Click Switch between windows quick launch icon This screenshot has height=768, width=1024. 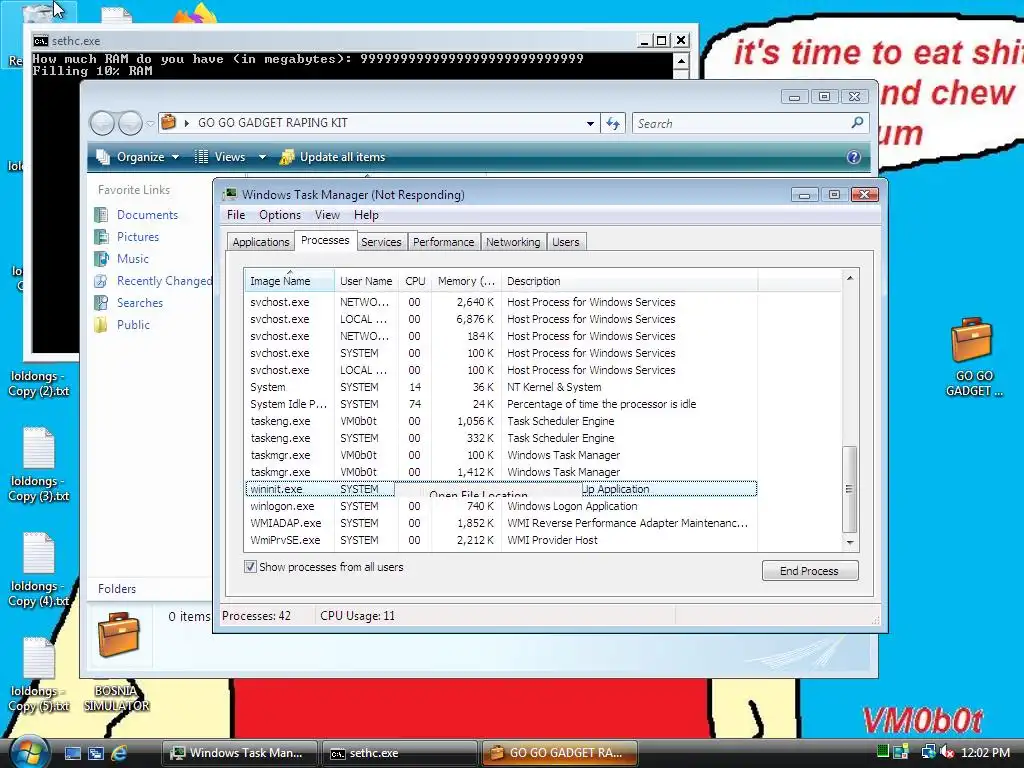coord(96,753)
